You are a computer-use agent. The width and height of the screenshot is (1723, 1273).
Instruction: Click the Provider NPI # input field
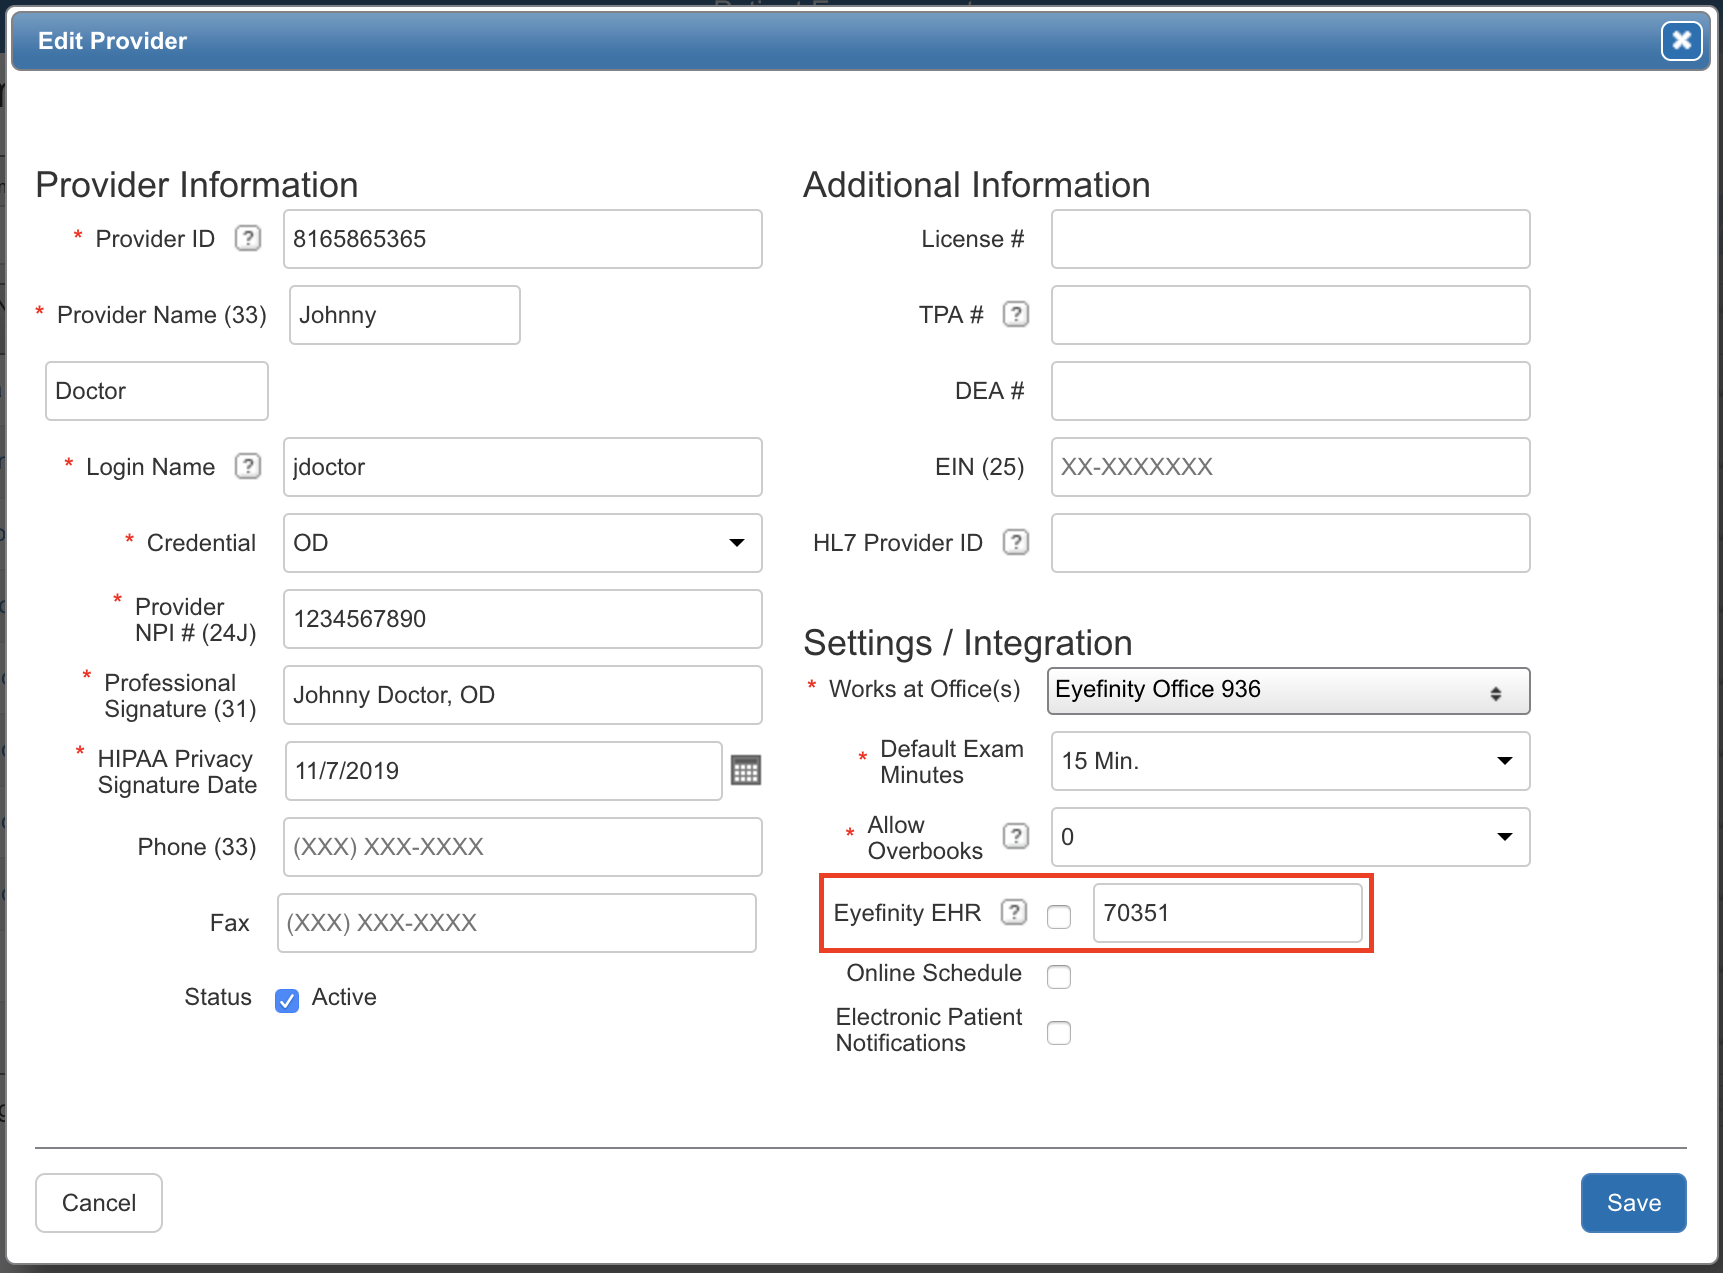pos(522,619)
